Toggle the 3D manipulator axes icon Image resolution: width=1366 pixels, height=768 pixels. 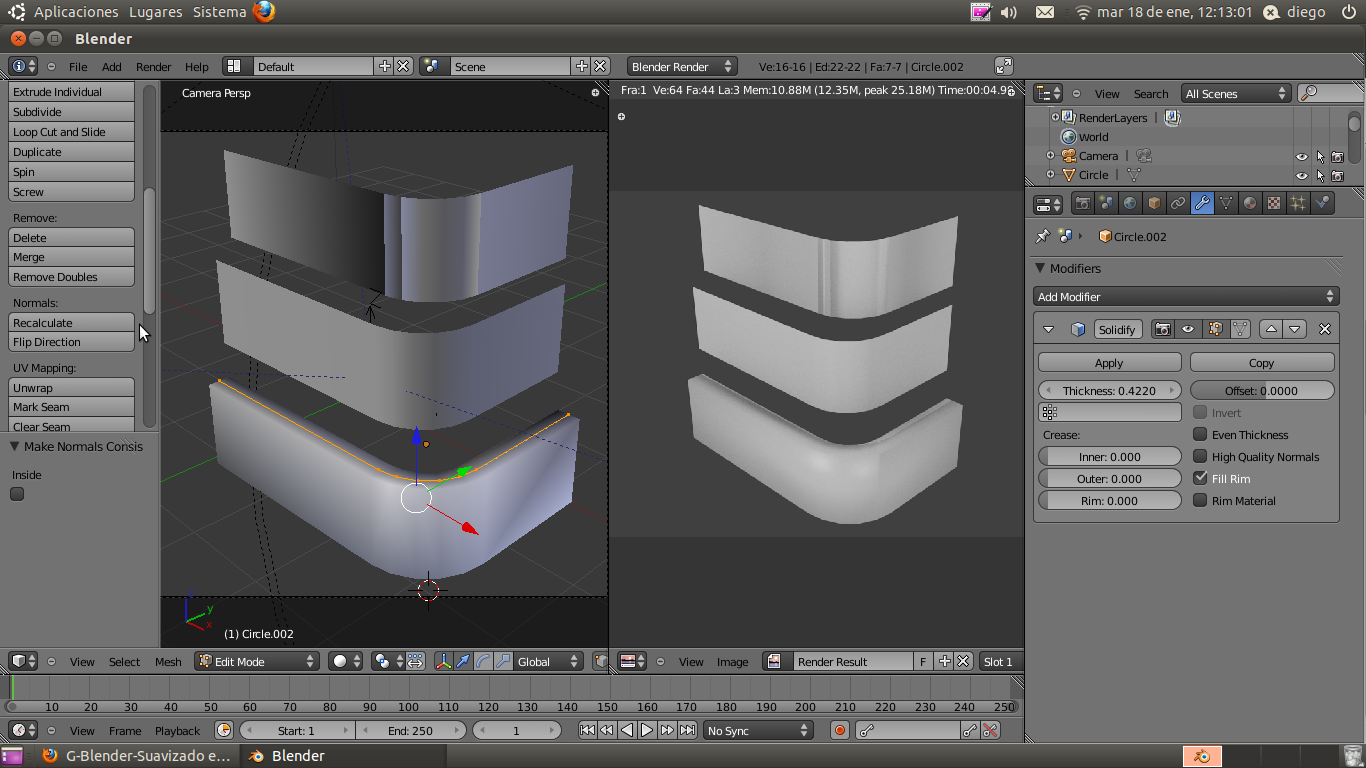pos(443,661)
